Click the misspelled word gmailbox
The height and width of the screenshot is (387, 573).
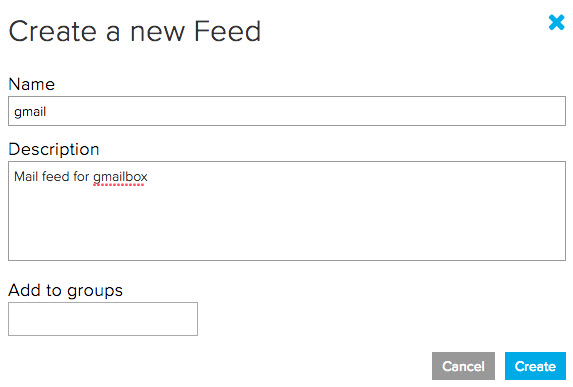(x=120, y=177)
